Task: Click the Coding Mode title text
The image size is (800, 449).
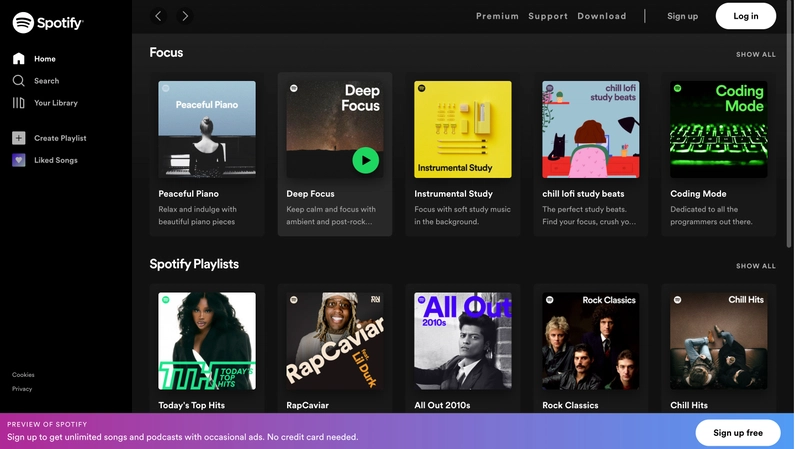Action: tap(698, 194)
